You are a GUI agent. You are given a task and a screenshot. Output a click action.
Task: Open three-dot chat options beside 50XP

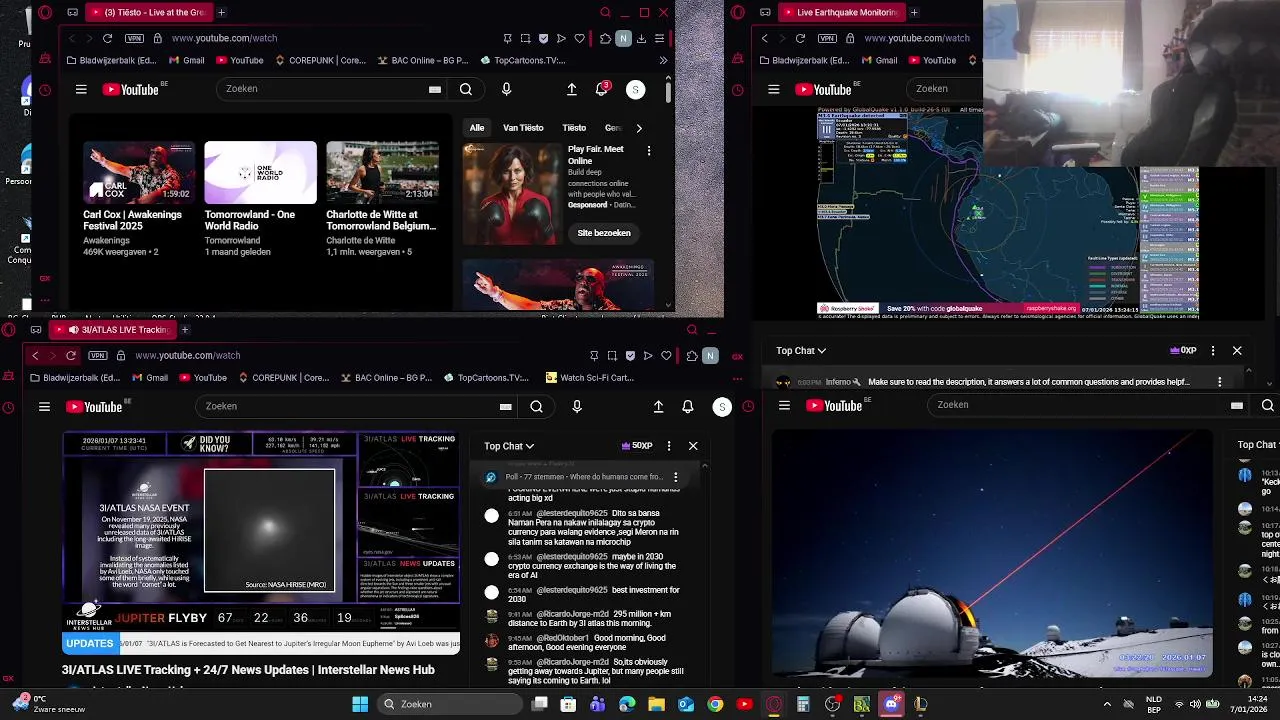(669, 446)
